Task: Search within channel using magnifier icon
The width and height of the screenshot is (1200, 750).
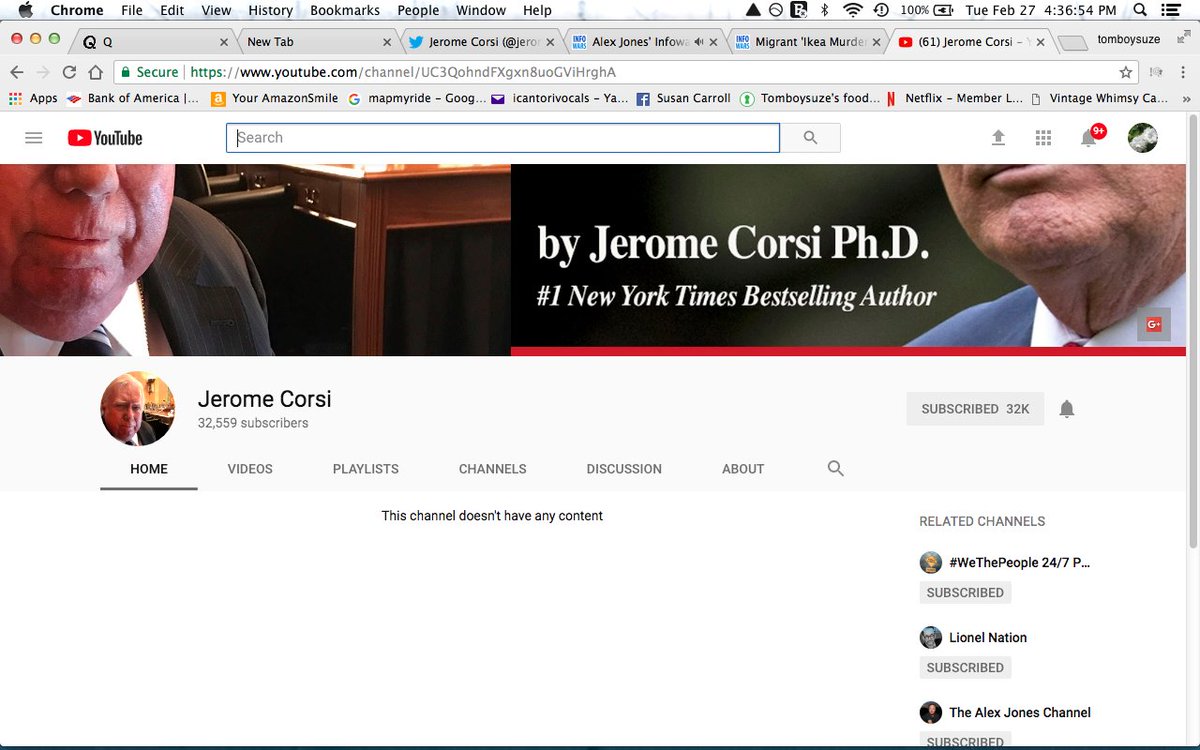Action: pos(836,468)
